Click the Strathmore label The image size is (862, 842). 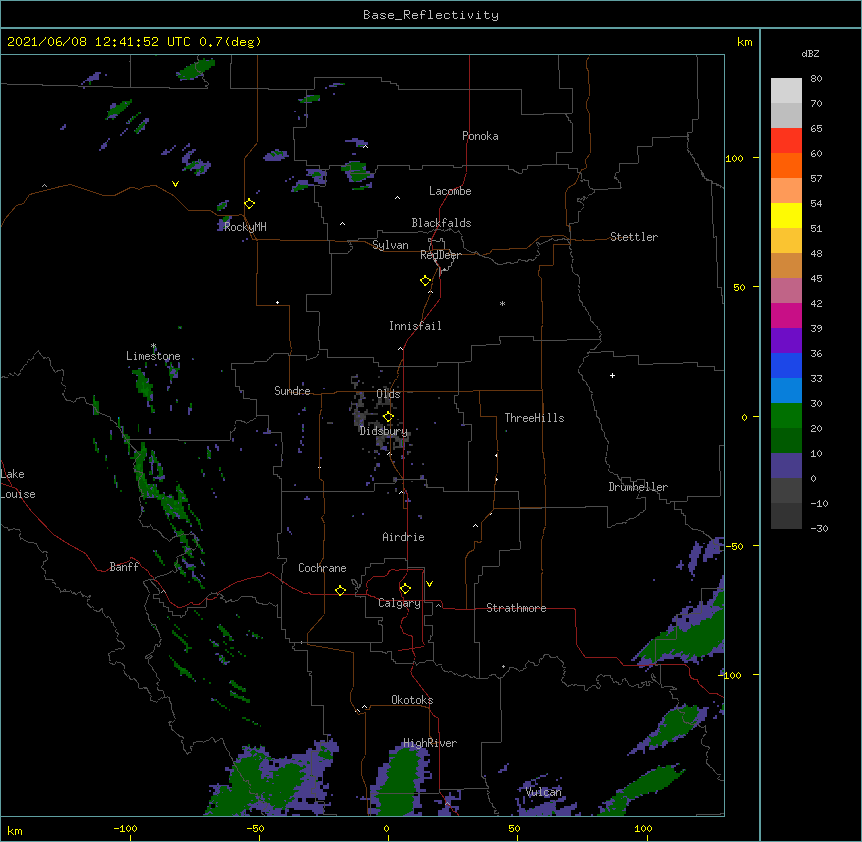516,608
